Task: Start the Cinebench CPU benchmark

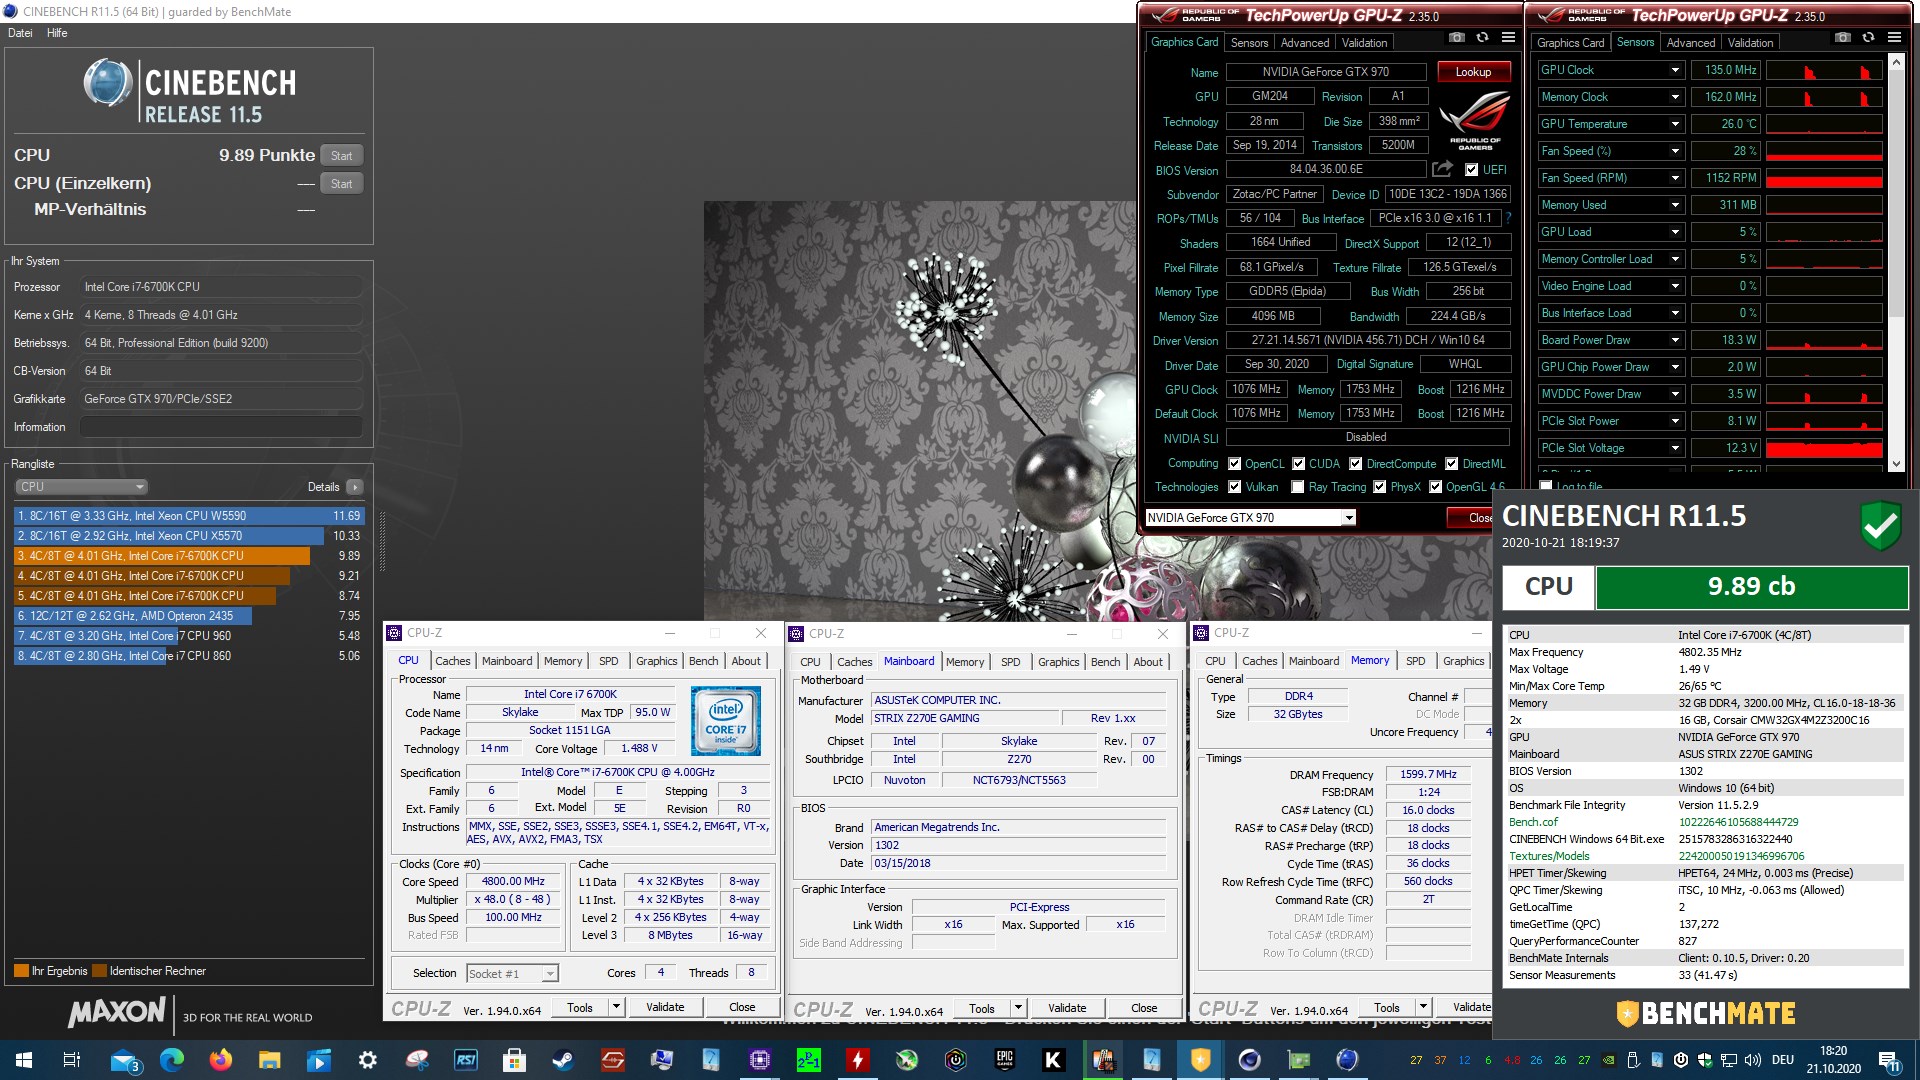Action: [x=341, y=156]
